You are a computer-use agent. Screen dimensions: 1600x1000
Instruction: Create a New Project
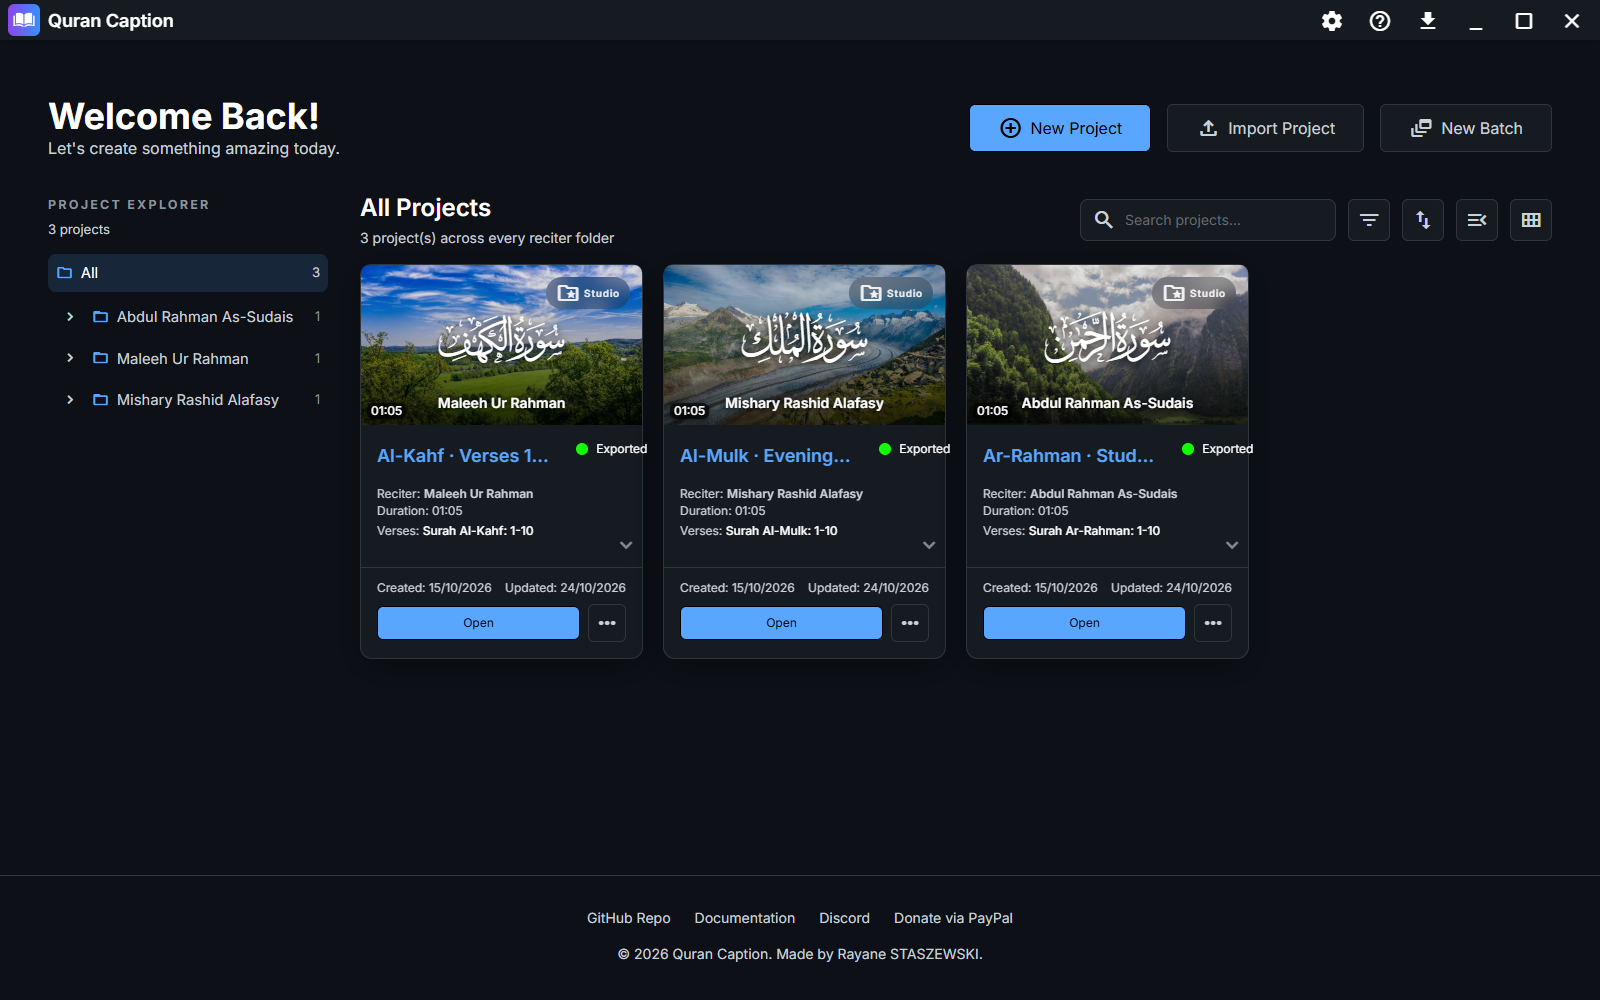tap(1060, 128)
